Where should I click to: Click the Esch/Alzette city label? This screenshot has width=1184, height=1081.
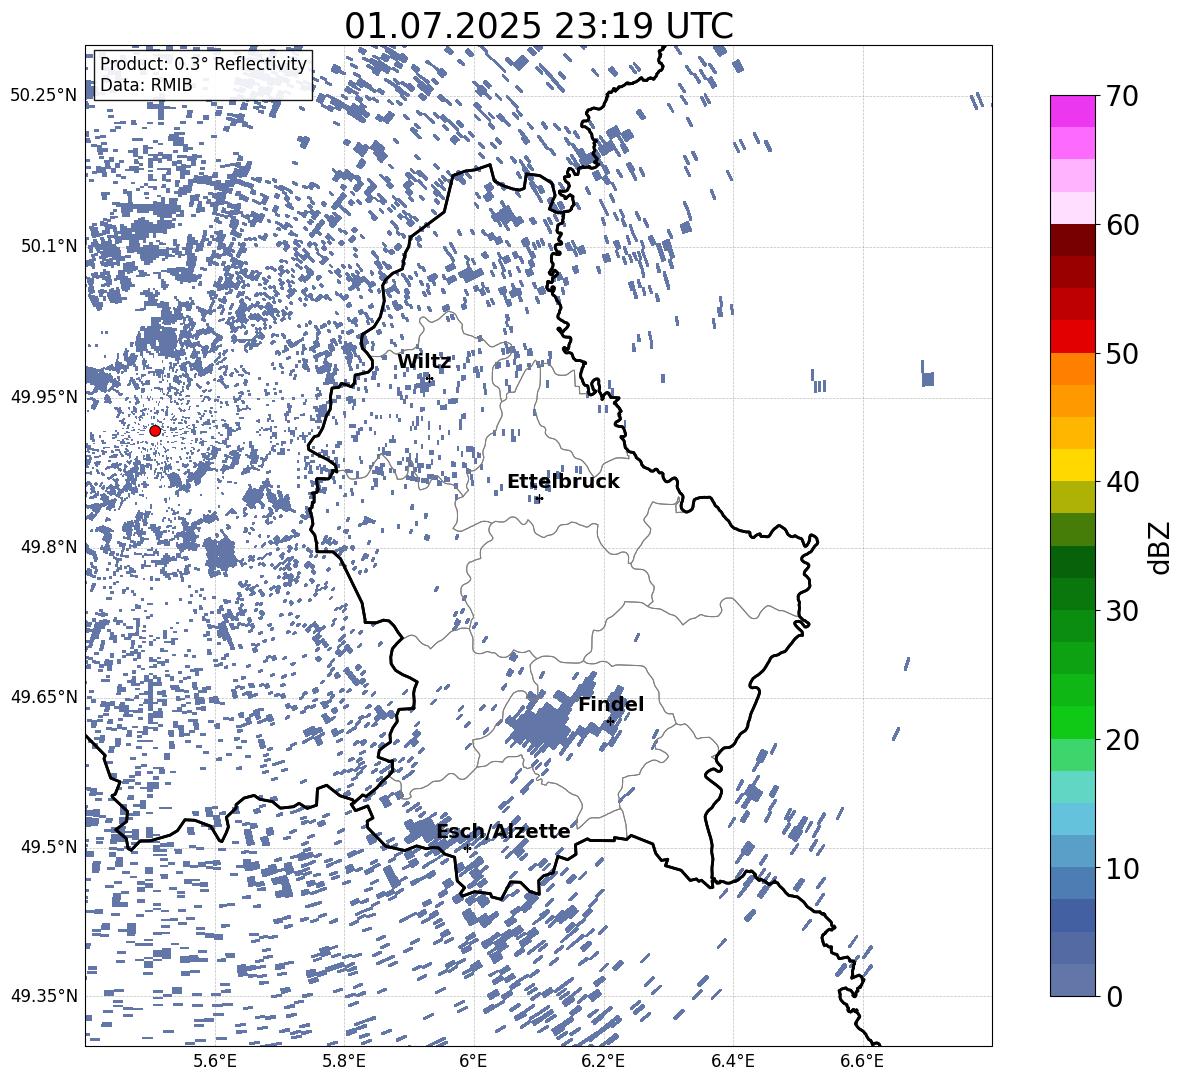503,831
